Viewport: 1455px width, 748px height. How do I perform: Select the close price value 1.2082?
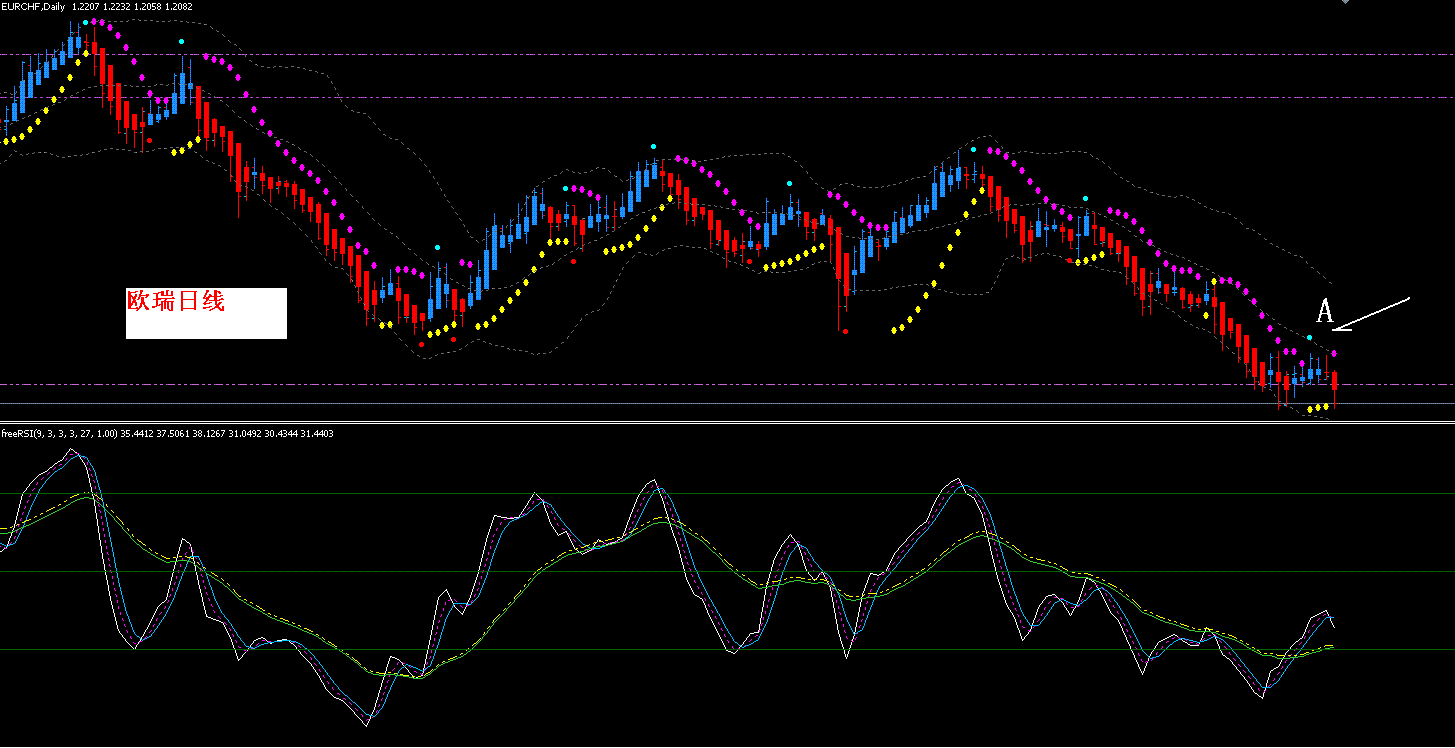178,6
